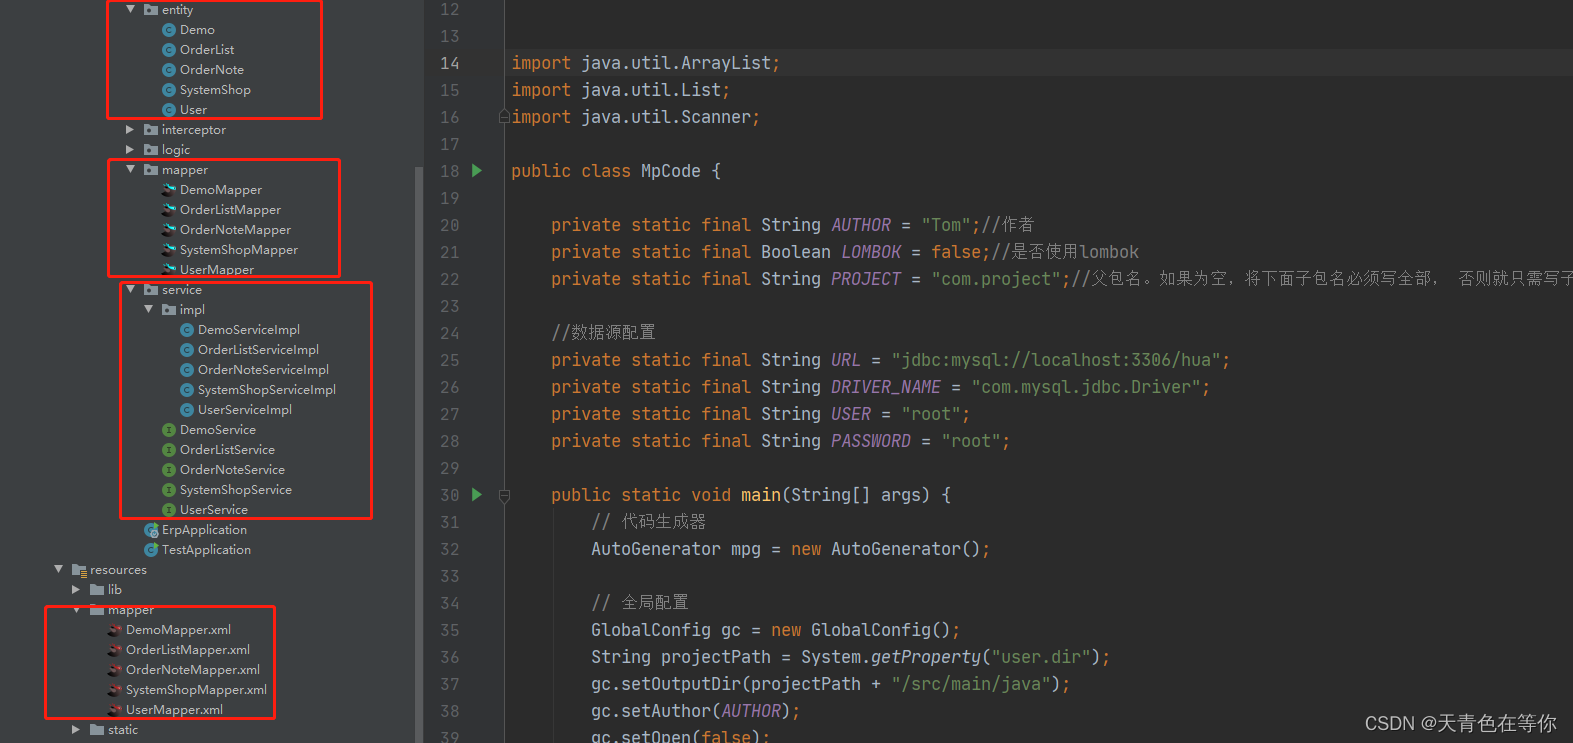Click the AUTHOR constant name
Image resolution: width=1573 pixels, height=743 pixels.
pyautogui.click(x=861, y=225)
